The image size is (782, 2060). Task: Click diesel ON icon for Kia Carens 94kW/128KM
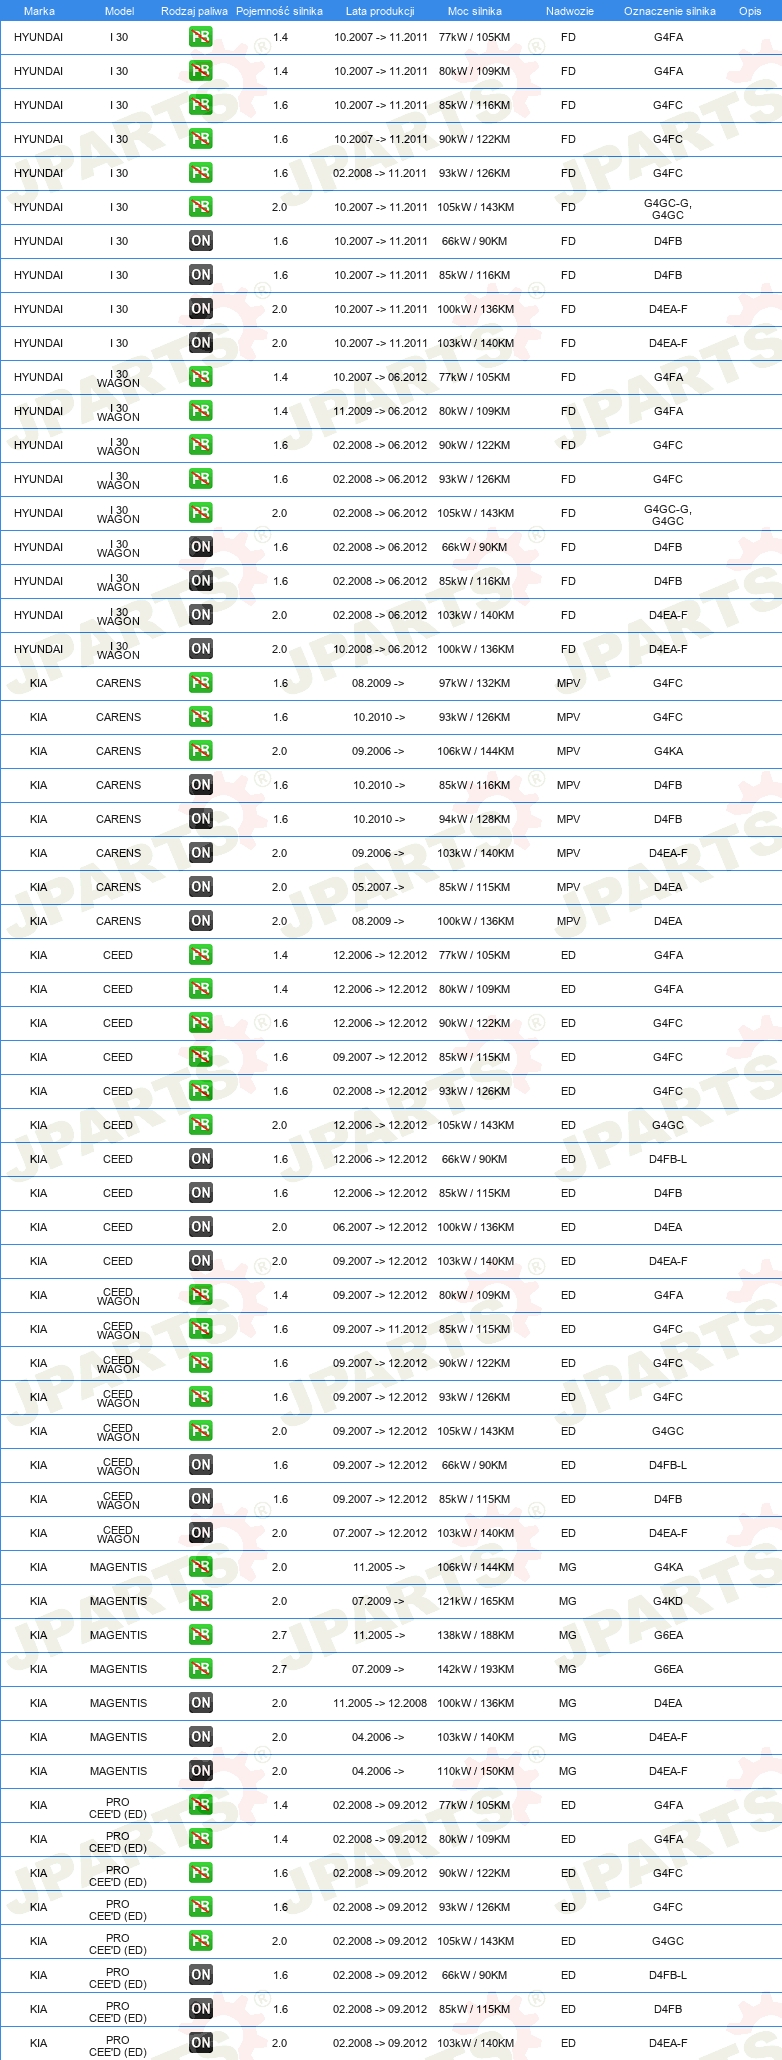pos(200,819)
